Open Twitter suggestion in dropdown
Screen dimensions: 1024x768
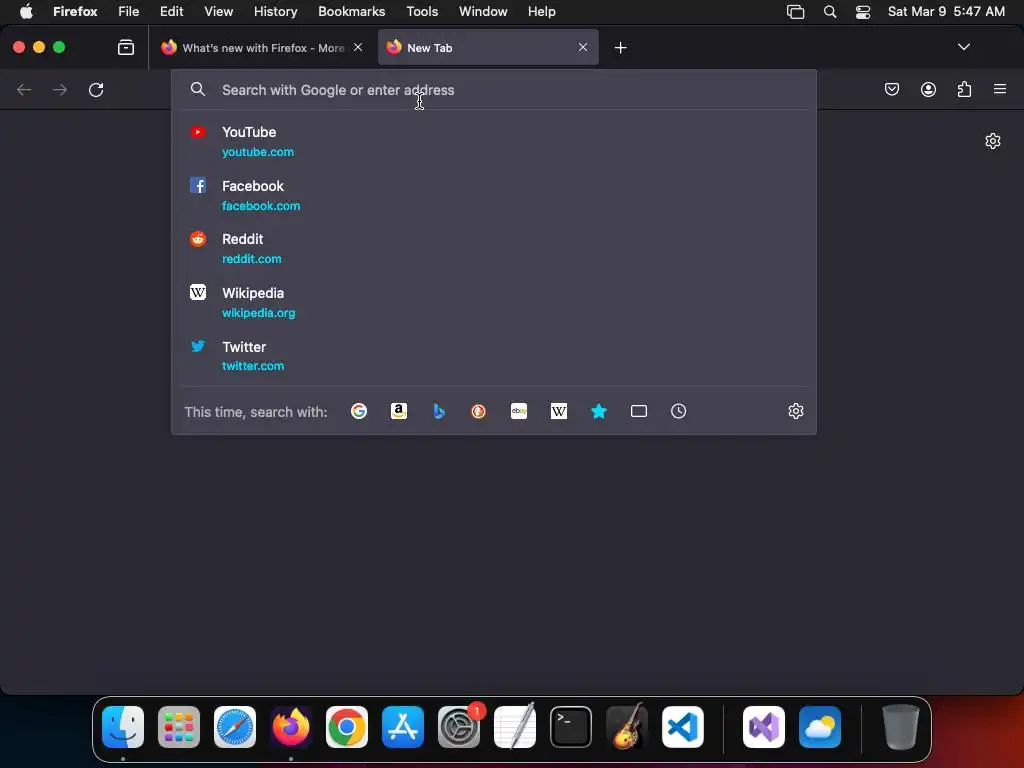pos(494,356)
